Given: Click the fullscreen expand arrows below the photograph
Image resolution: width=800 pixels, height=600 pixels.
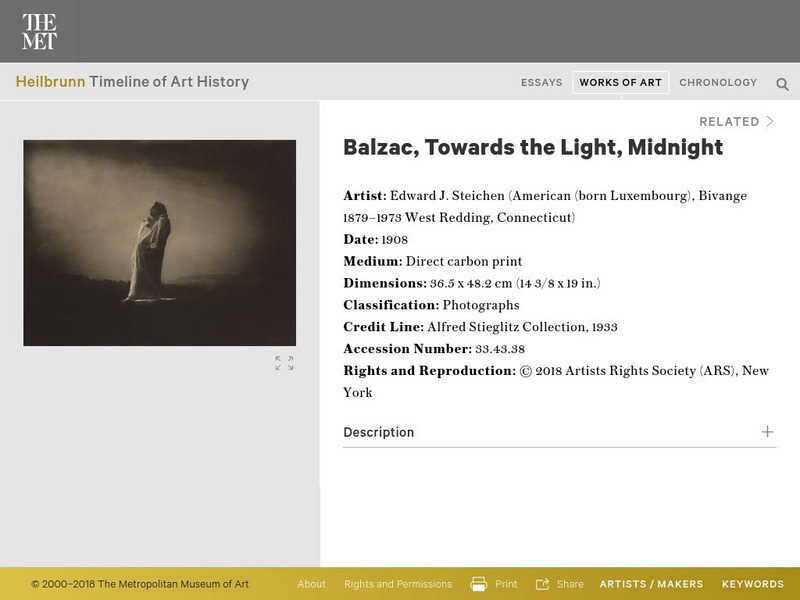Looking at the screenshot, I should tap(284, 364).
